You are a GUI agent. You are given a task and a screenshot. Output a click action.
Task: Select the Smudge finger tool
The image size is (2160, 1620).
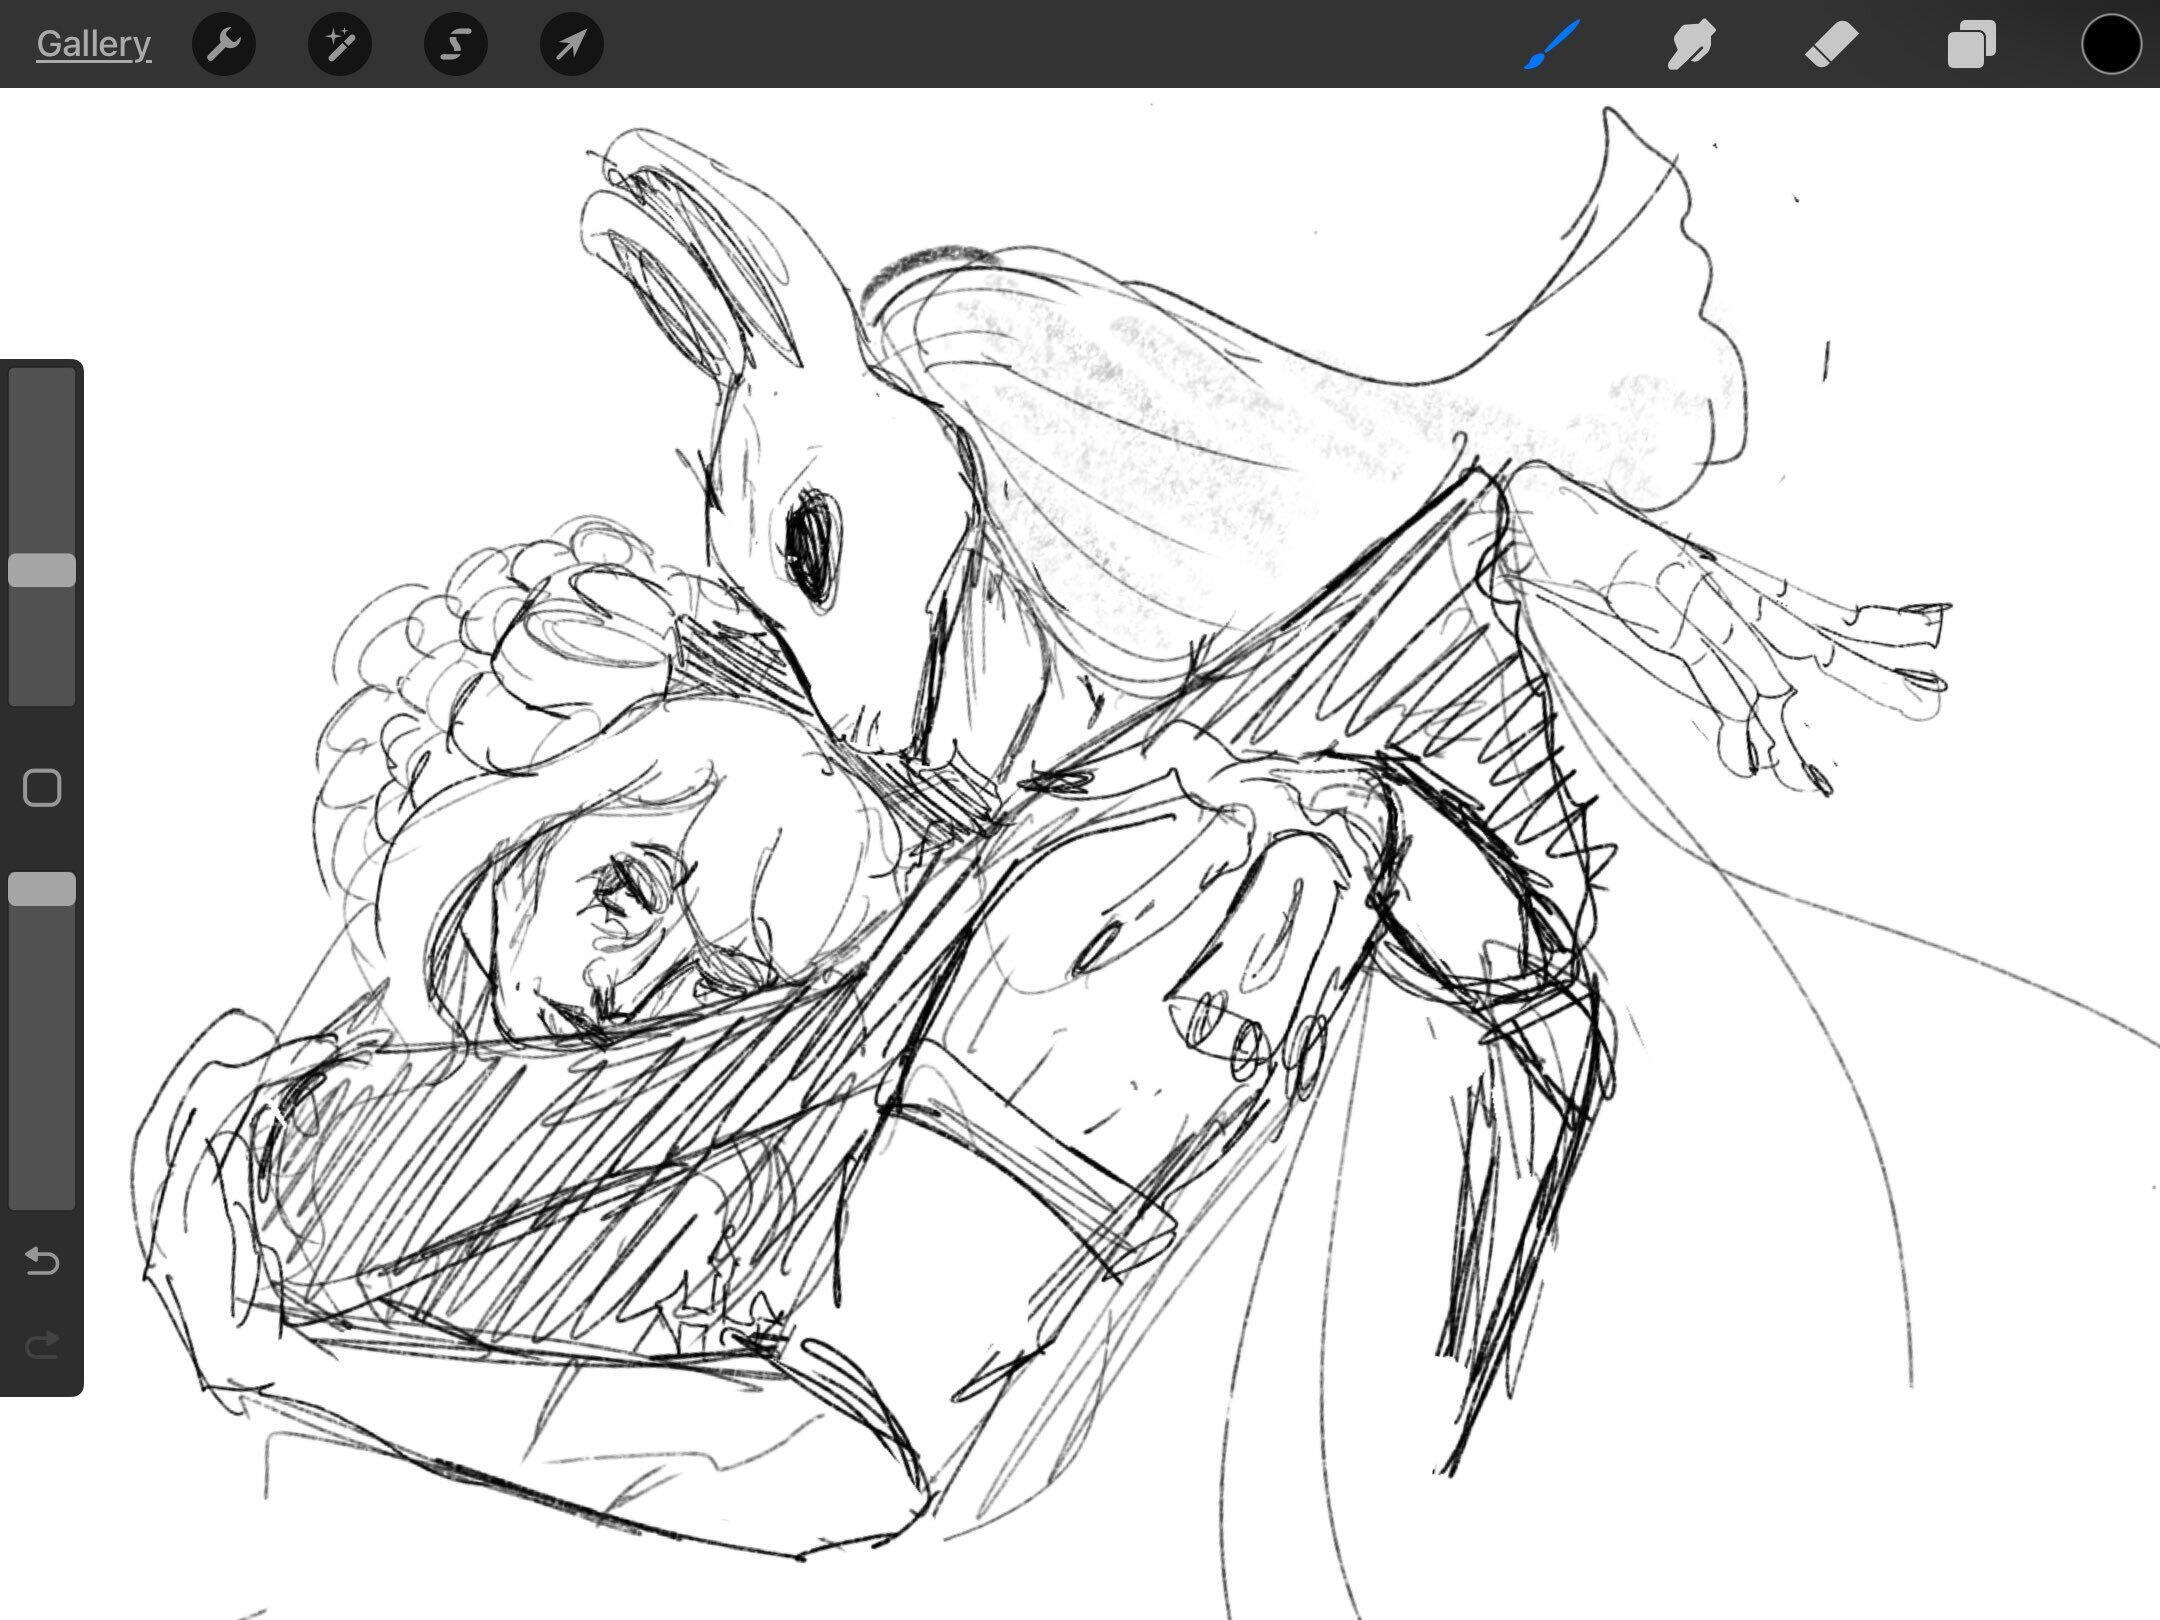click(x=1691, y=44)
